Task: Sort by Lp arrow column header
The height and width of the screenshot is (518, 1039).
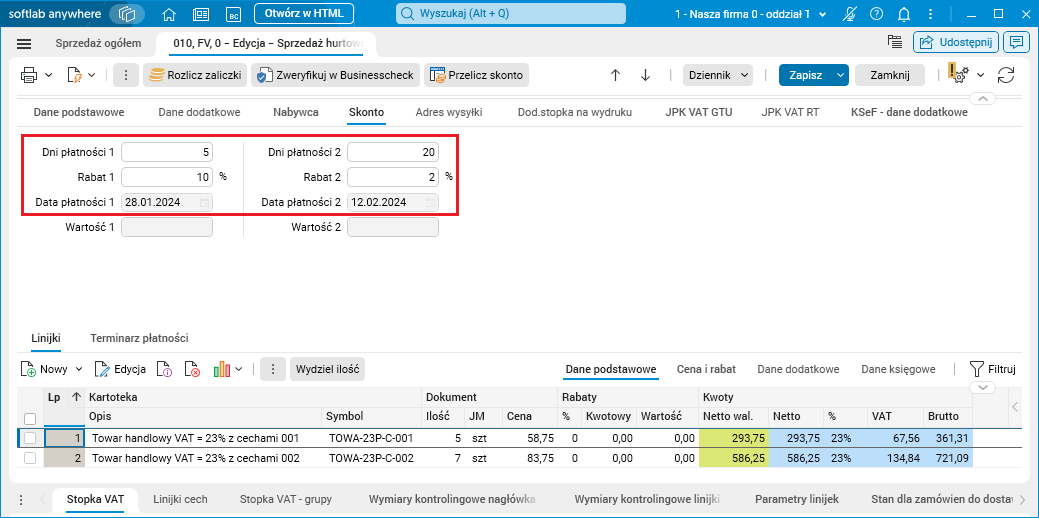Action: [76, 397]
